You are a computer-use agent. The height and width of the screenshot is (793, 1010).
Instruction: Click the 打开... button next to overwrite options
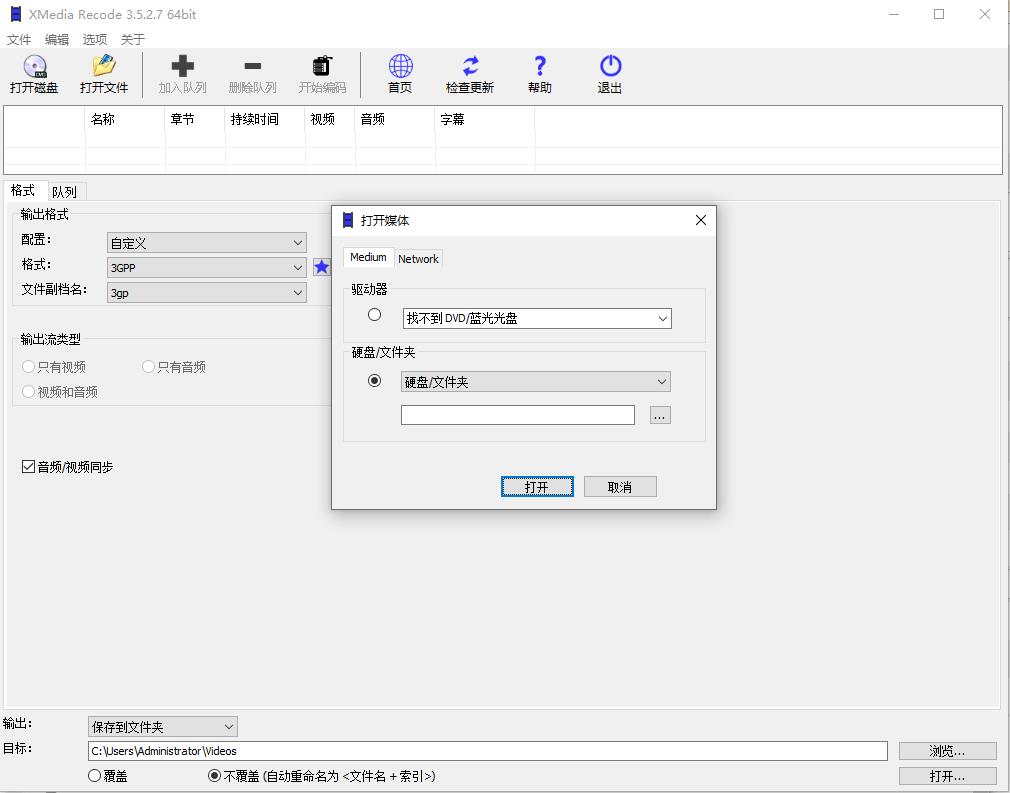[x=948, y=776]
